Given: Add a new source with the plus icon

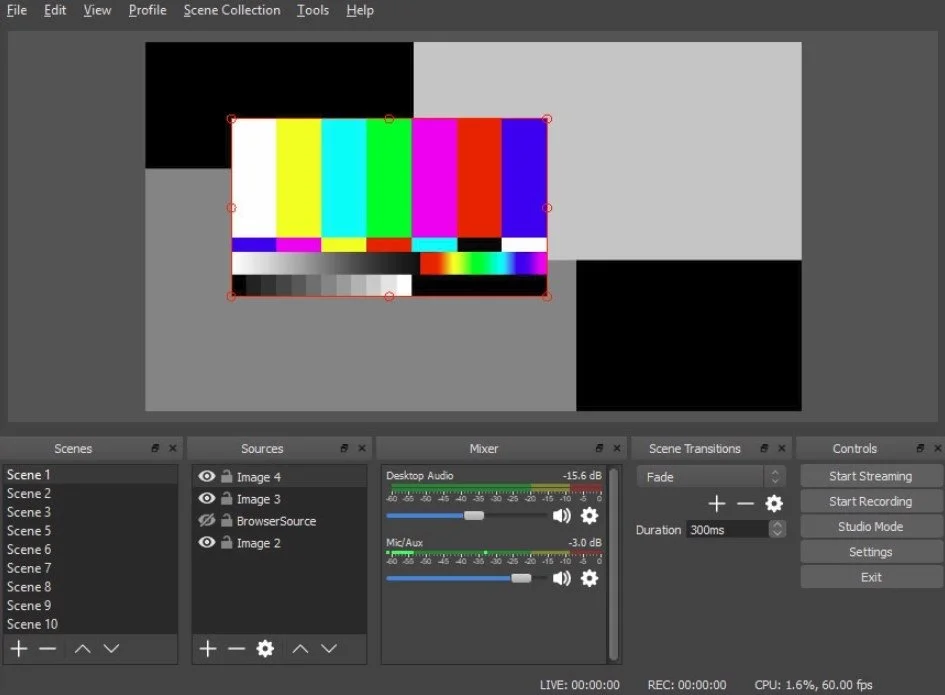Looking at the screenshot, I should pos(207,649).
